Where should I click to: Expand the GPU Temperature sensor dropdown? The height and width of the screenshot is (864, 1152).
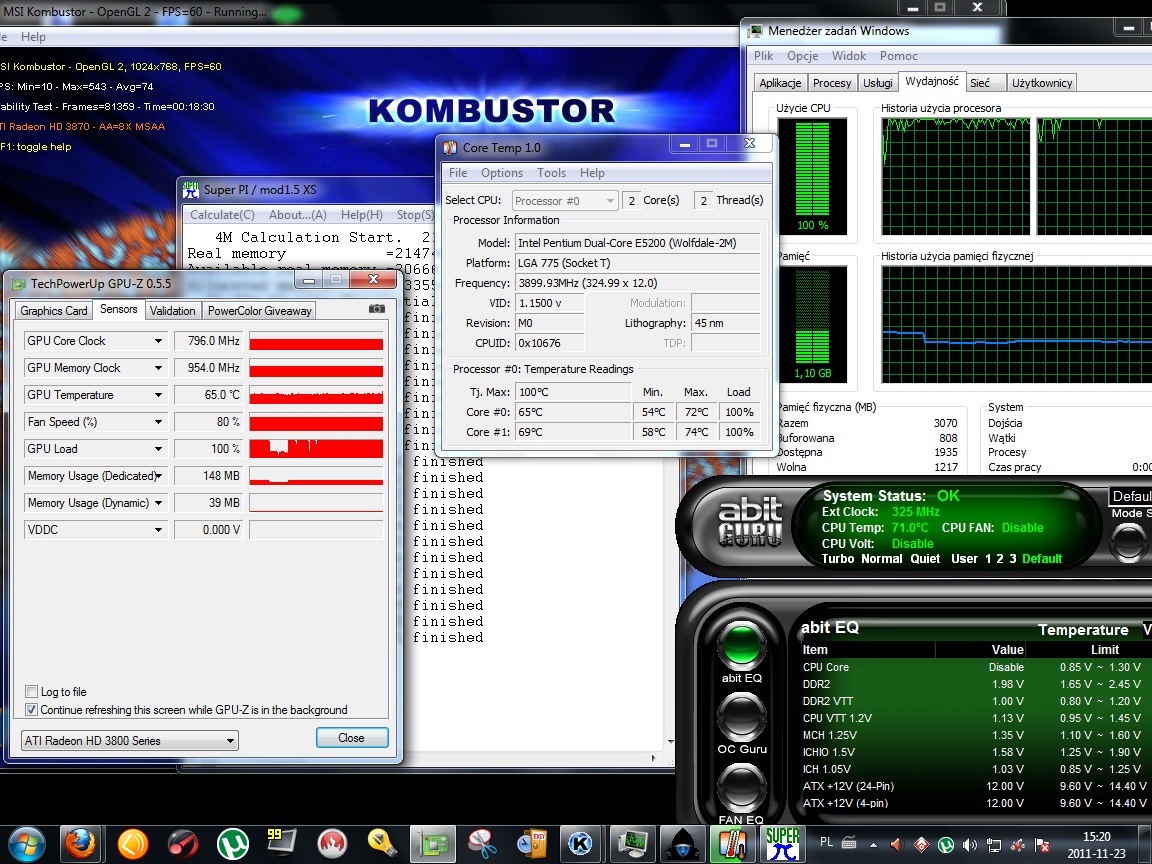158,395
